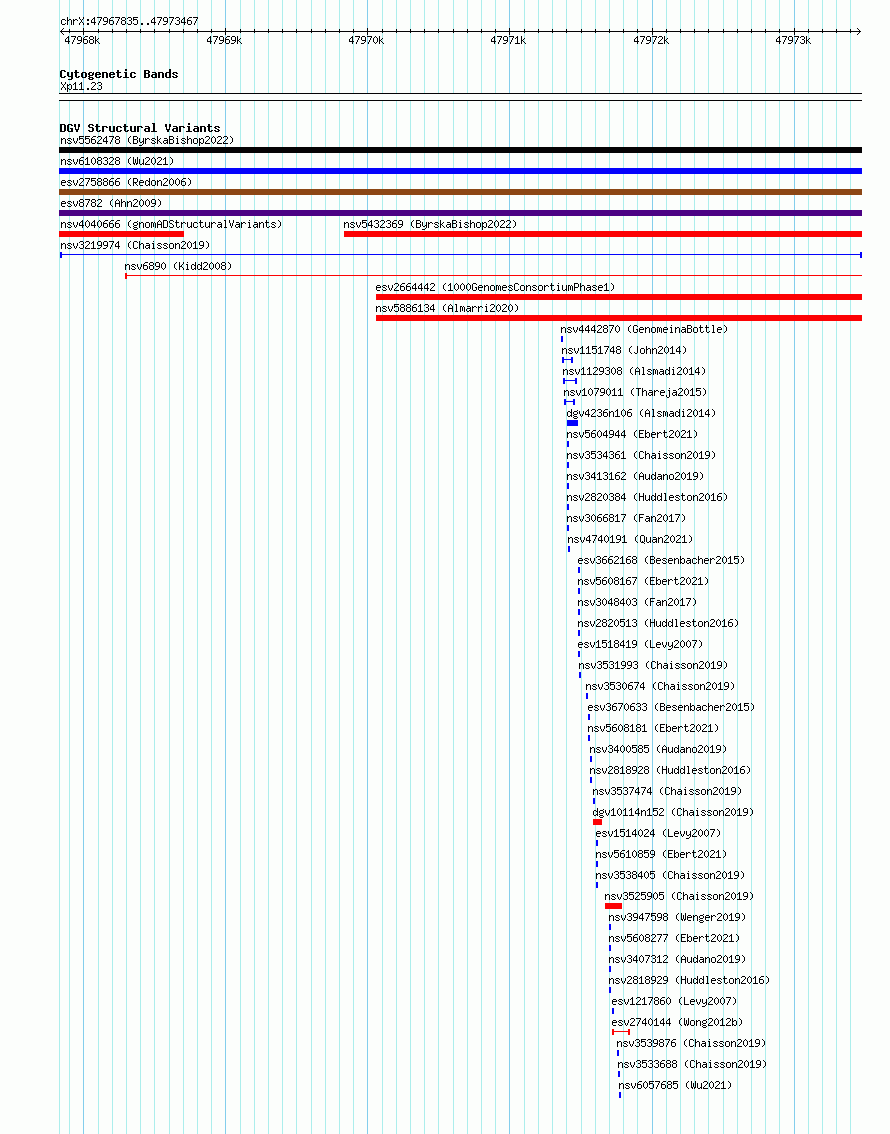Select the blue dgv4236n106 variant glyph

pos(573,423)
